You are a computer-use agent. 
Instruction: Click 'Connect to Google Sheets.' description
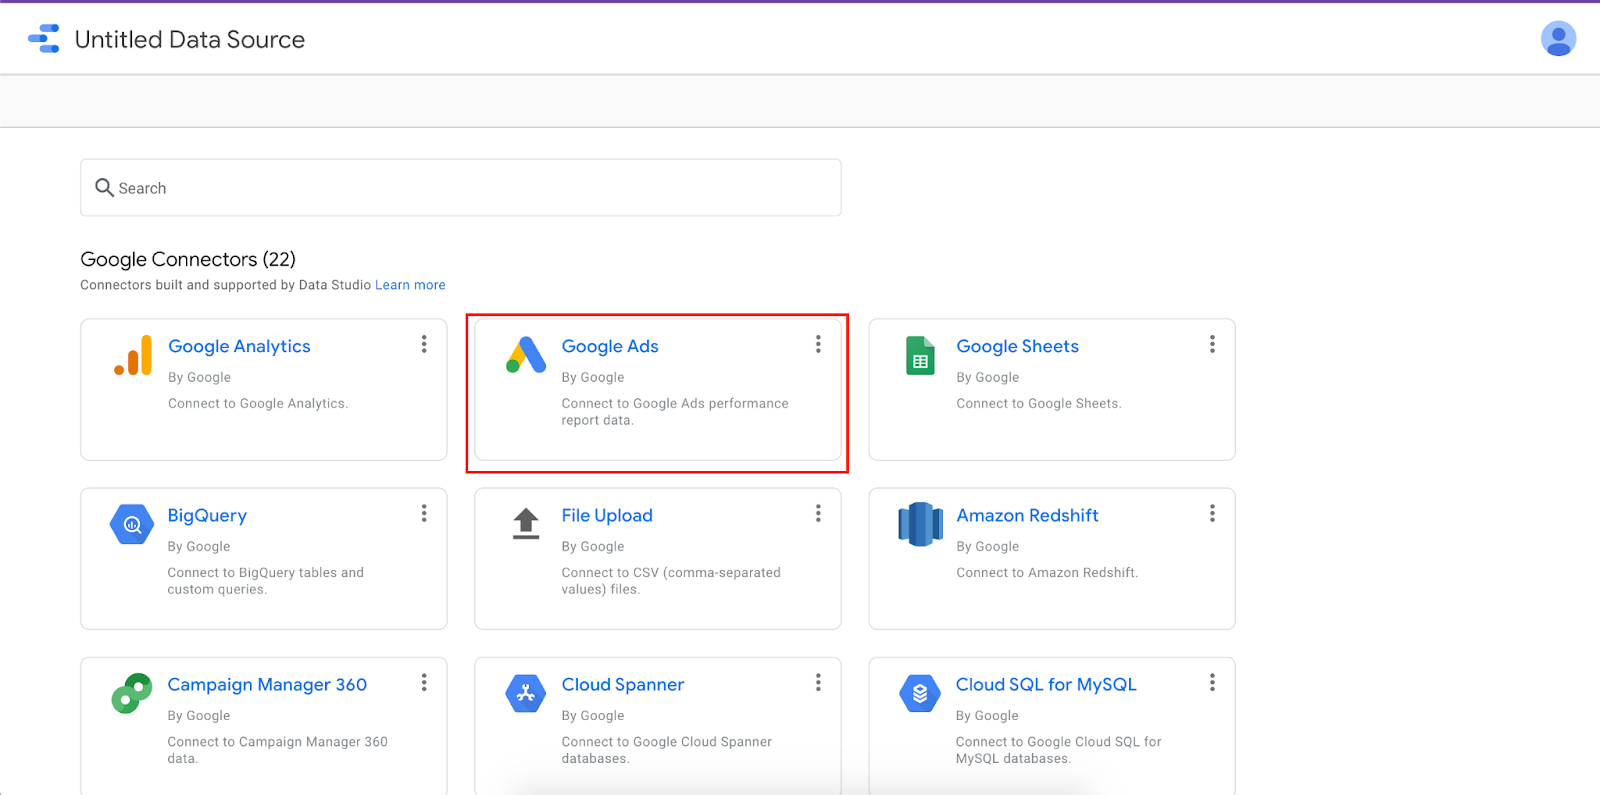[1039, 404]
